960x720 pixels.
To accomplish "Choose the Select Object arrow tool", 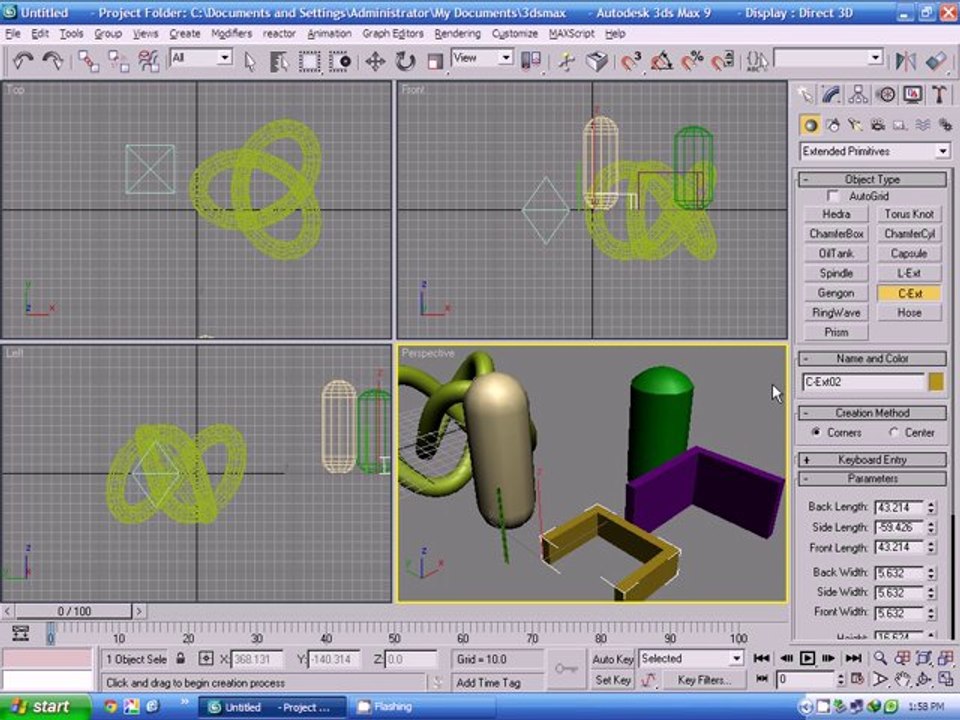I will point(249,61).
